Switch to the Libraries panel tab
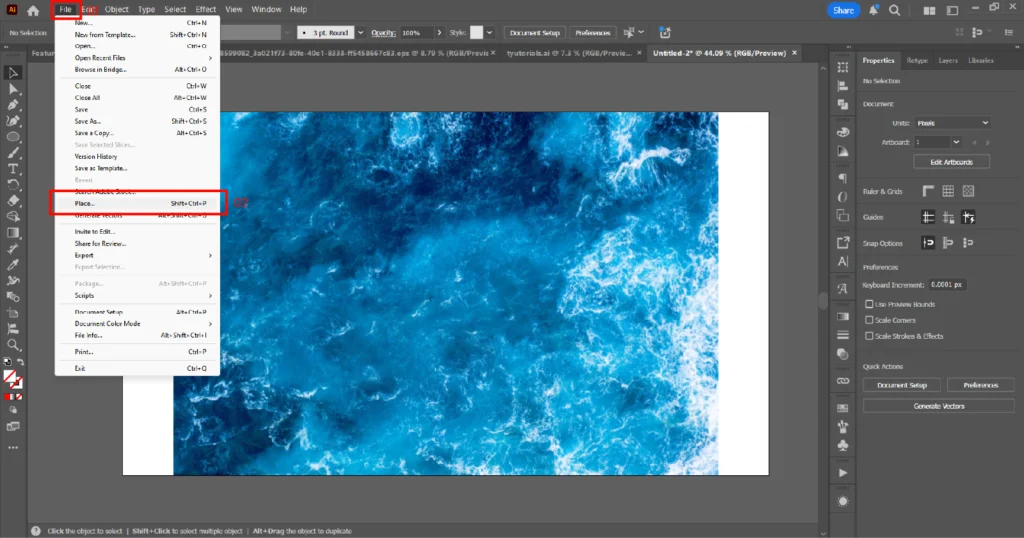The width and height of the screenshot is (1024, 538). [981, 60]
